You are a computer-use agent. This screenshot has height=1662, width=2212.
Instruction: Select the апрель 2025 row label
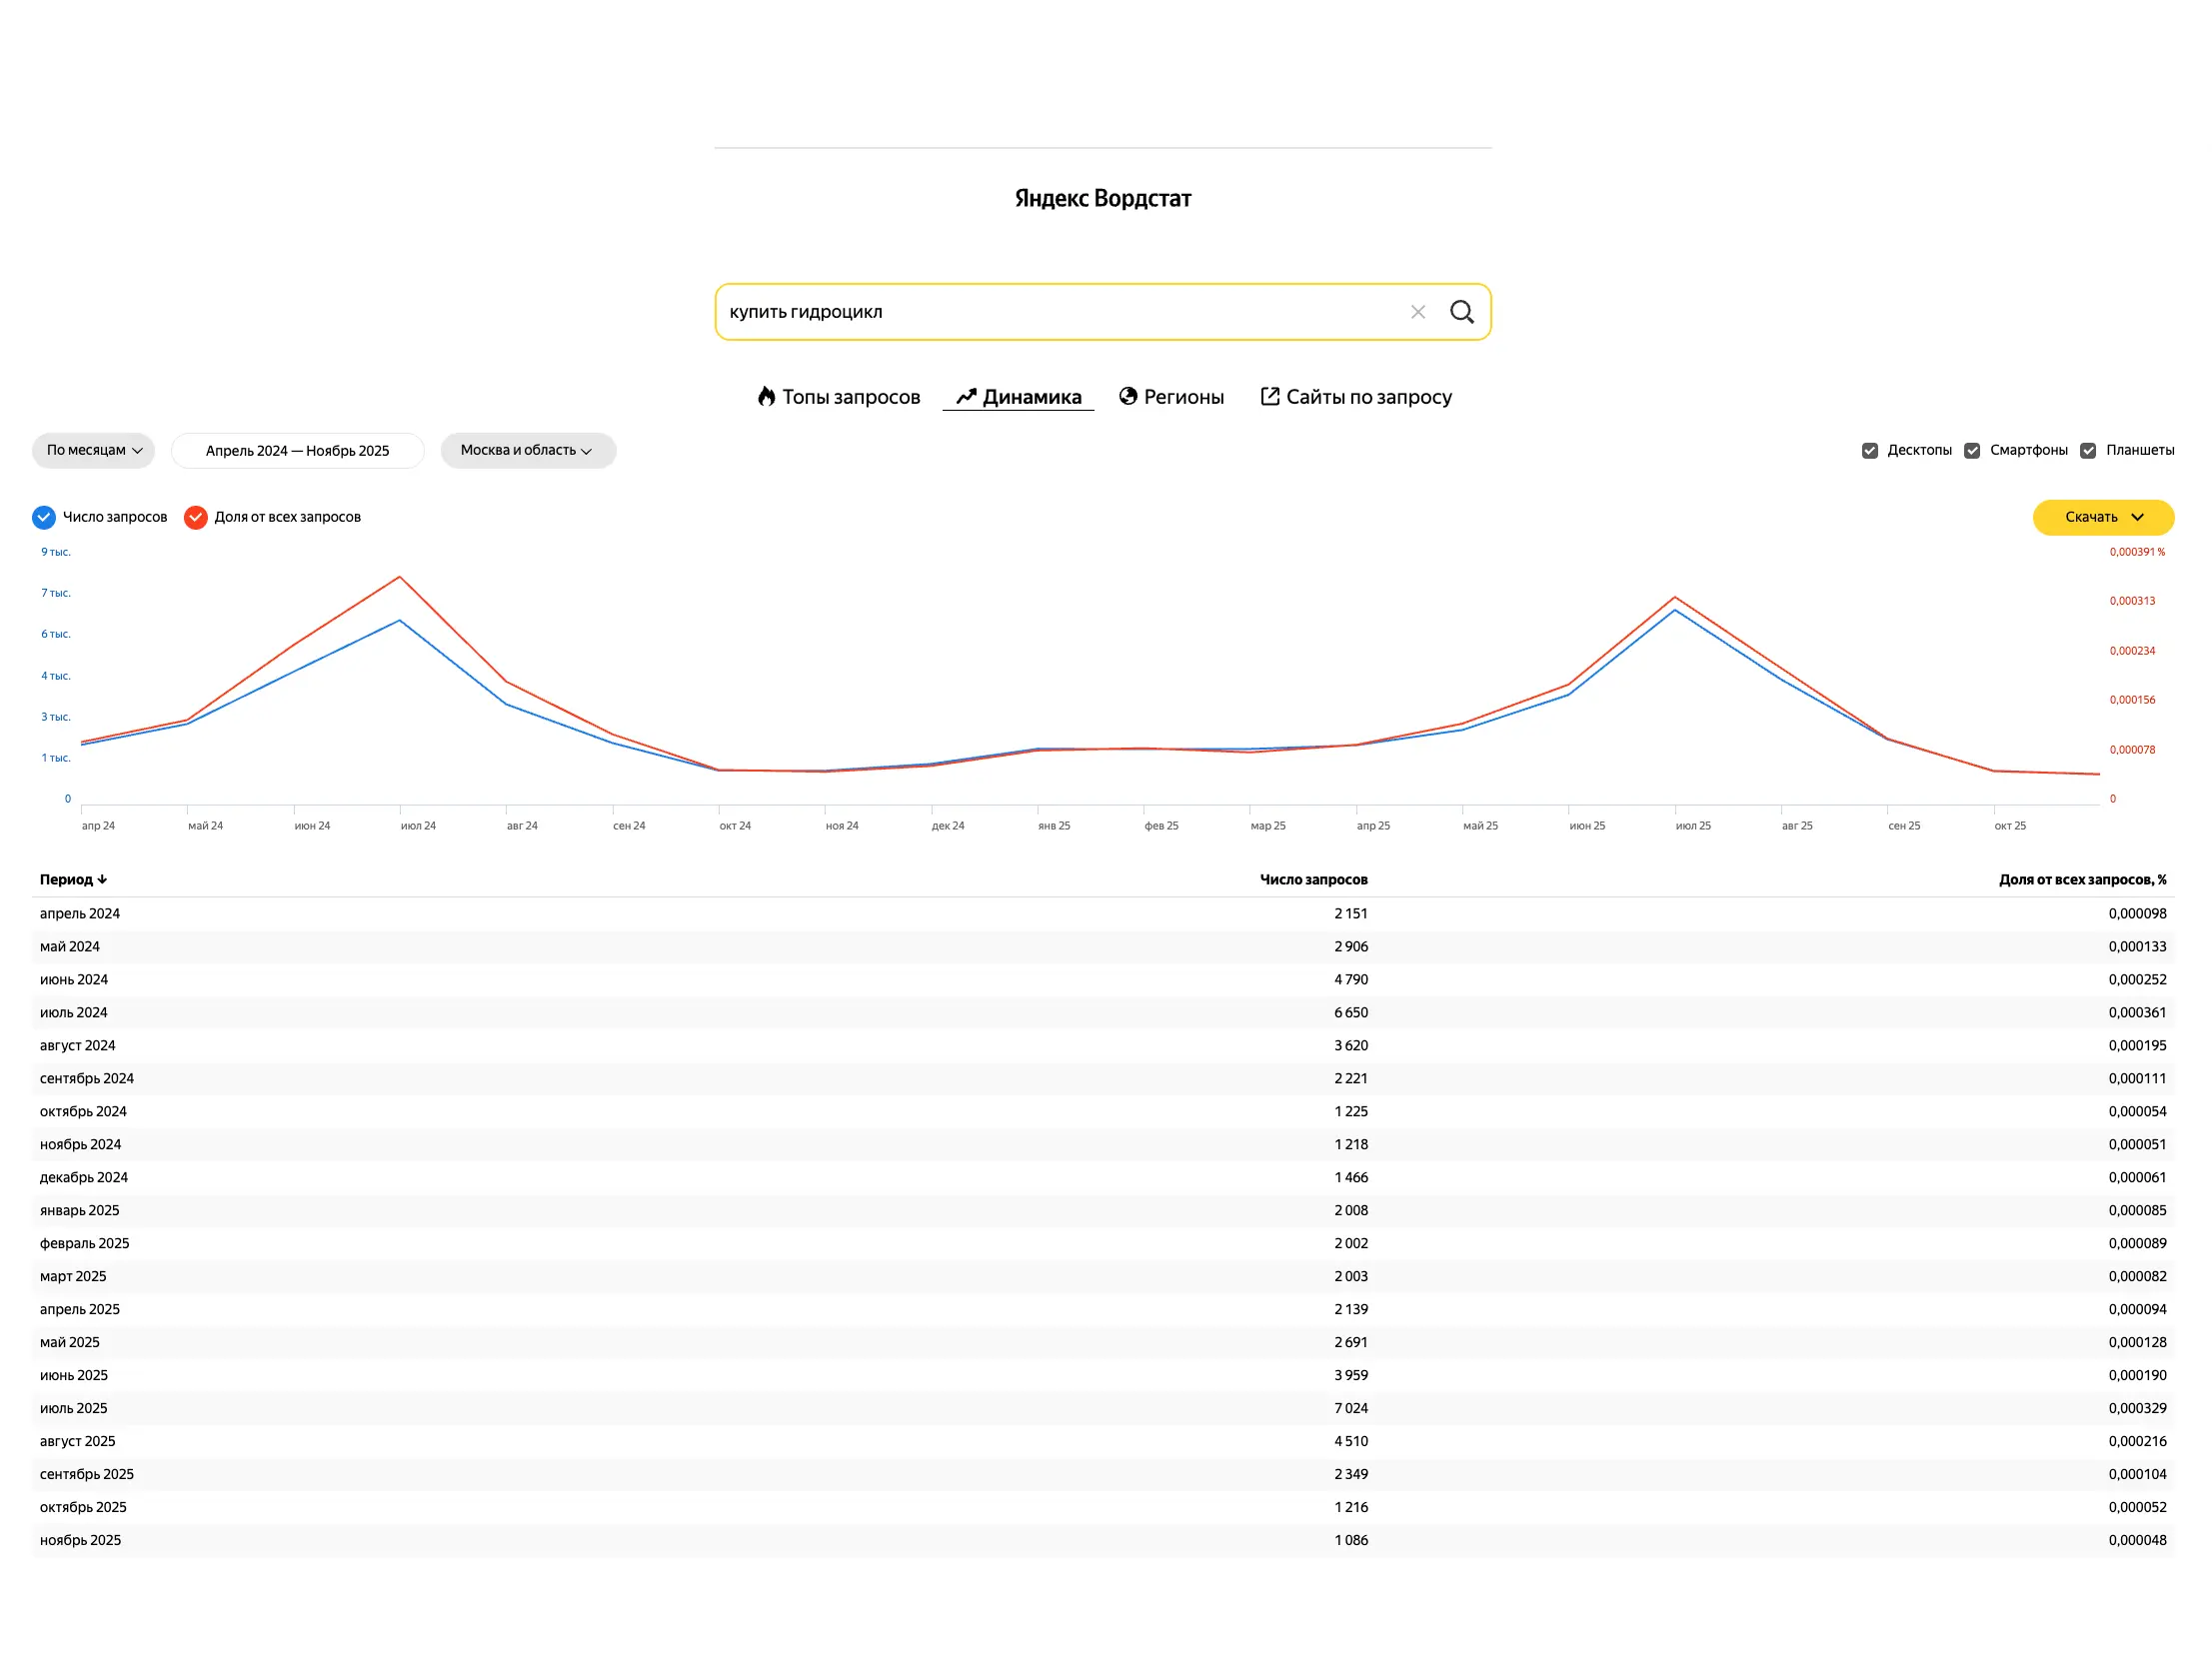click(x=80, y=1310)
